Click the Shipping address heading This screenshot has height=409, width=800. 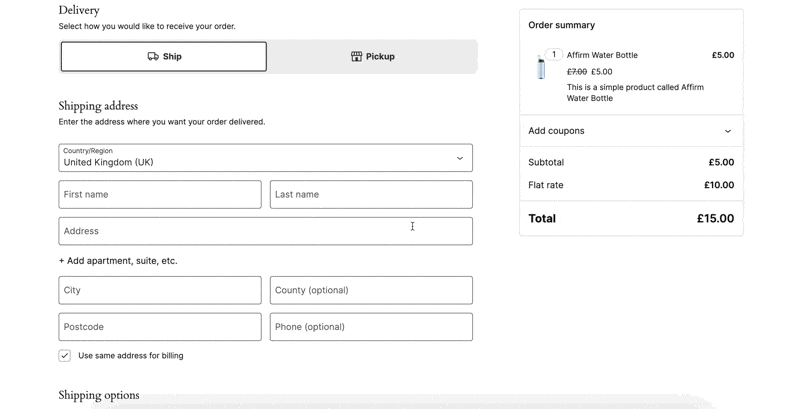coord(98,106)
